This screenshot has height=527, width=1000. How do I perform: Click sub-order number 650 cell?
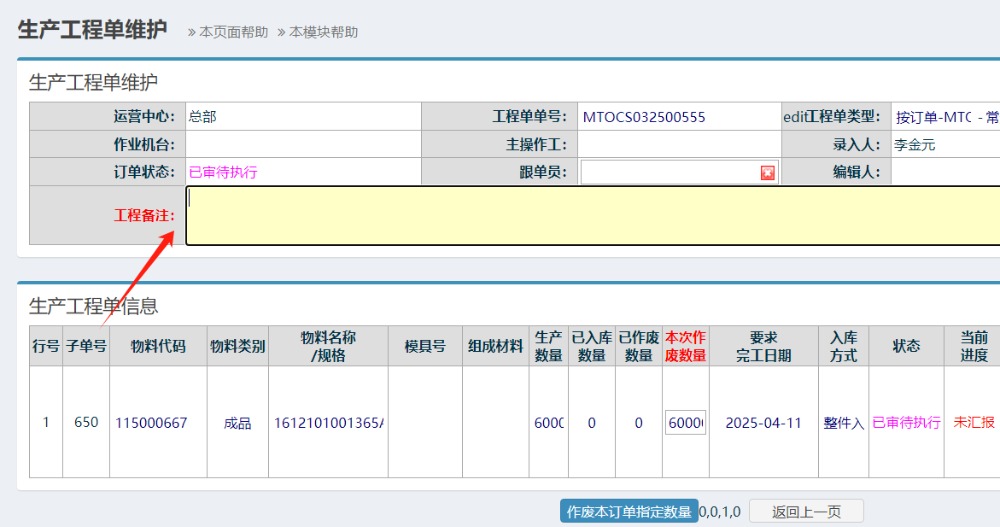86,423
